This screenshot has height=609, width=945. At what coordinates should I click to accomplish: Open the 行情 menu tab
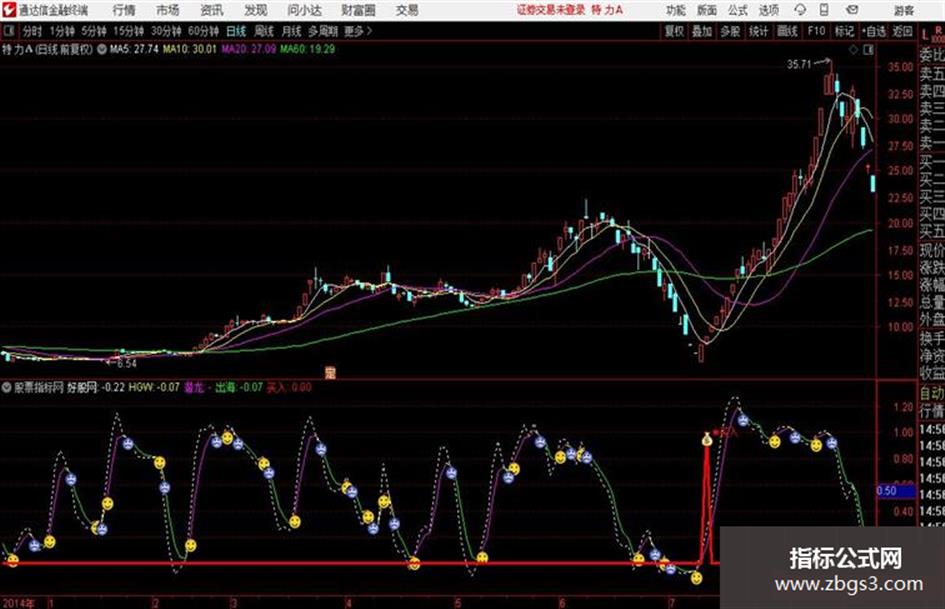[124, 10]
